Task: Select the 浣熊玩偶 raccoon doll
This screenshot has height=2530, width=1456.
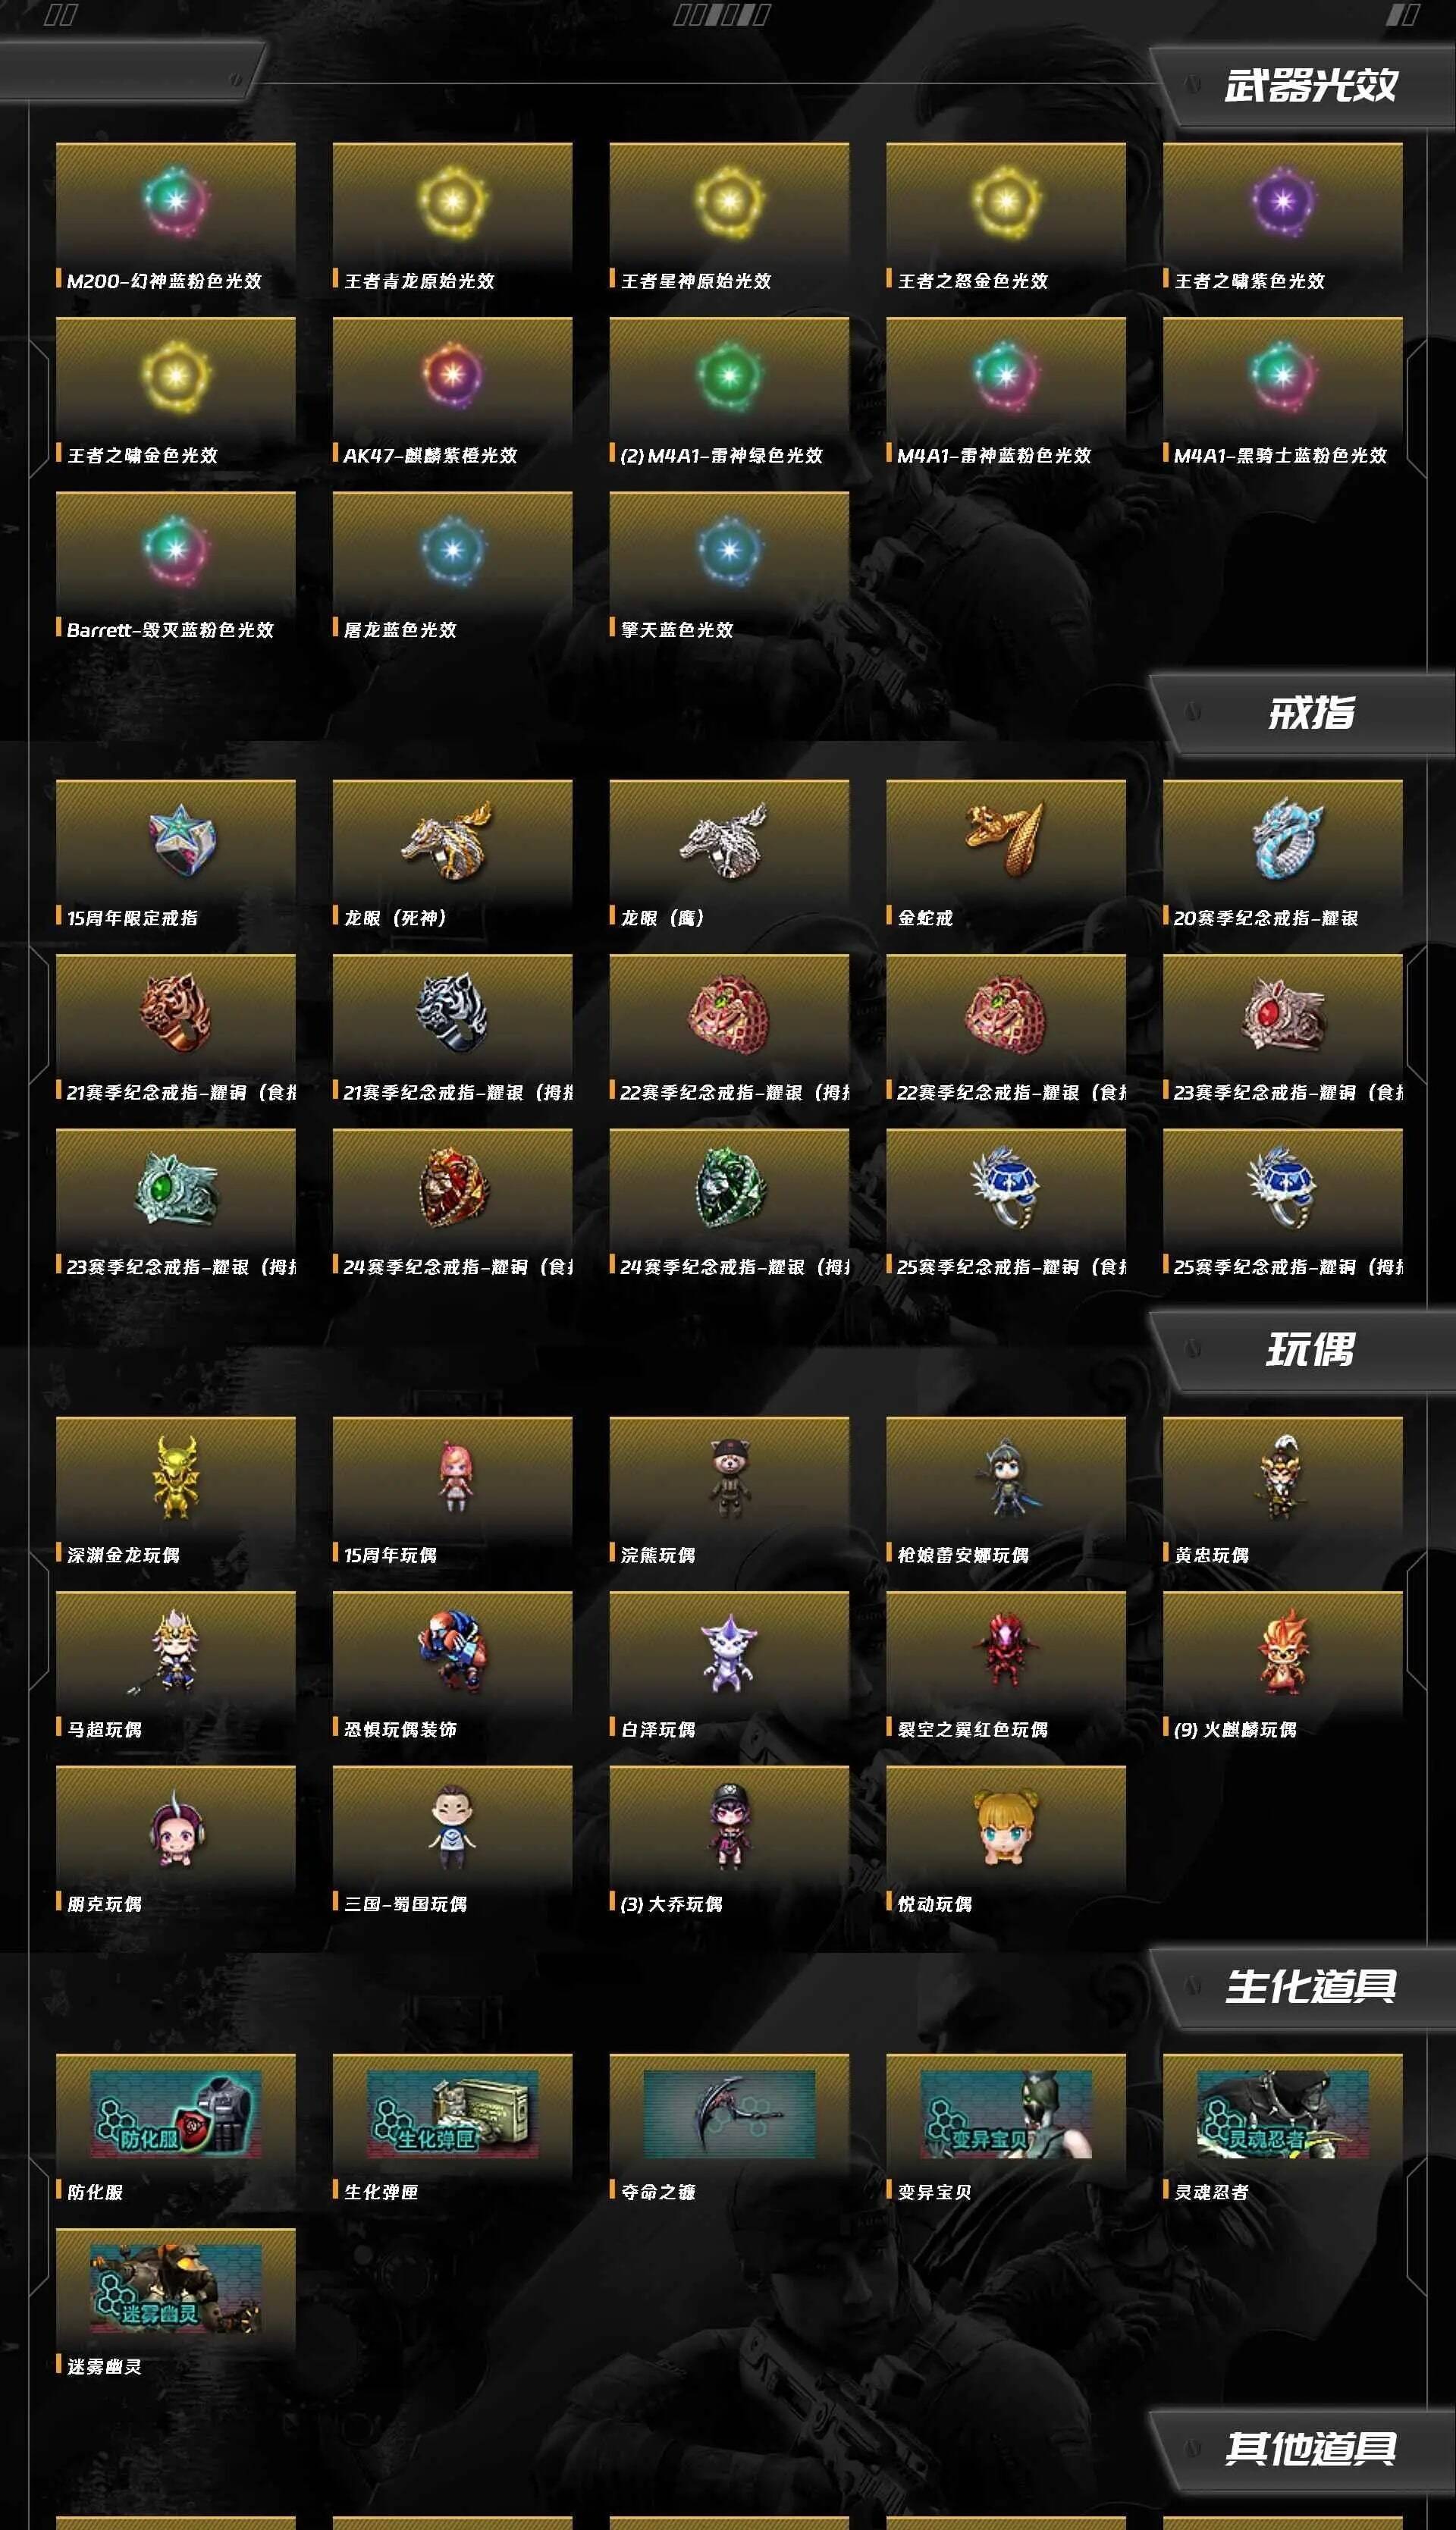Action: 729,1477
